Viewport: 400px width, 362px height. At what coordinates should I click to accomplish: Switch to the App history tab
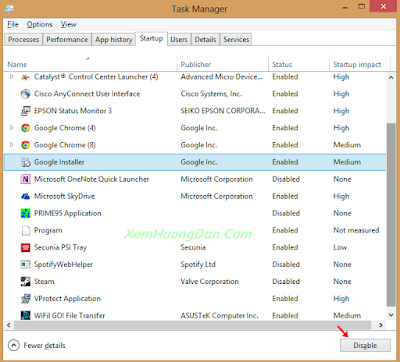[114, 40]
